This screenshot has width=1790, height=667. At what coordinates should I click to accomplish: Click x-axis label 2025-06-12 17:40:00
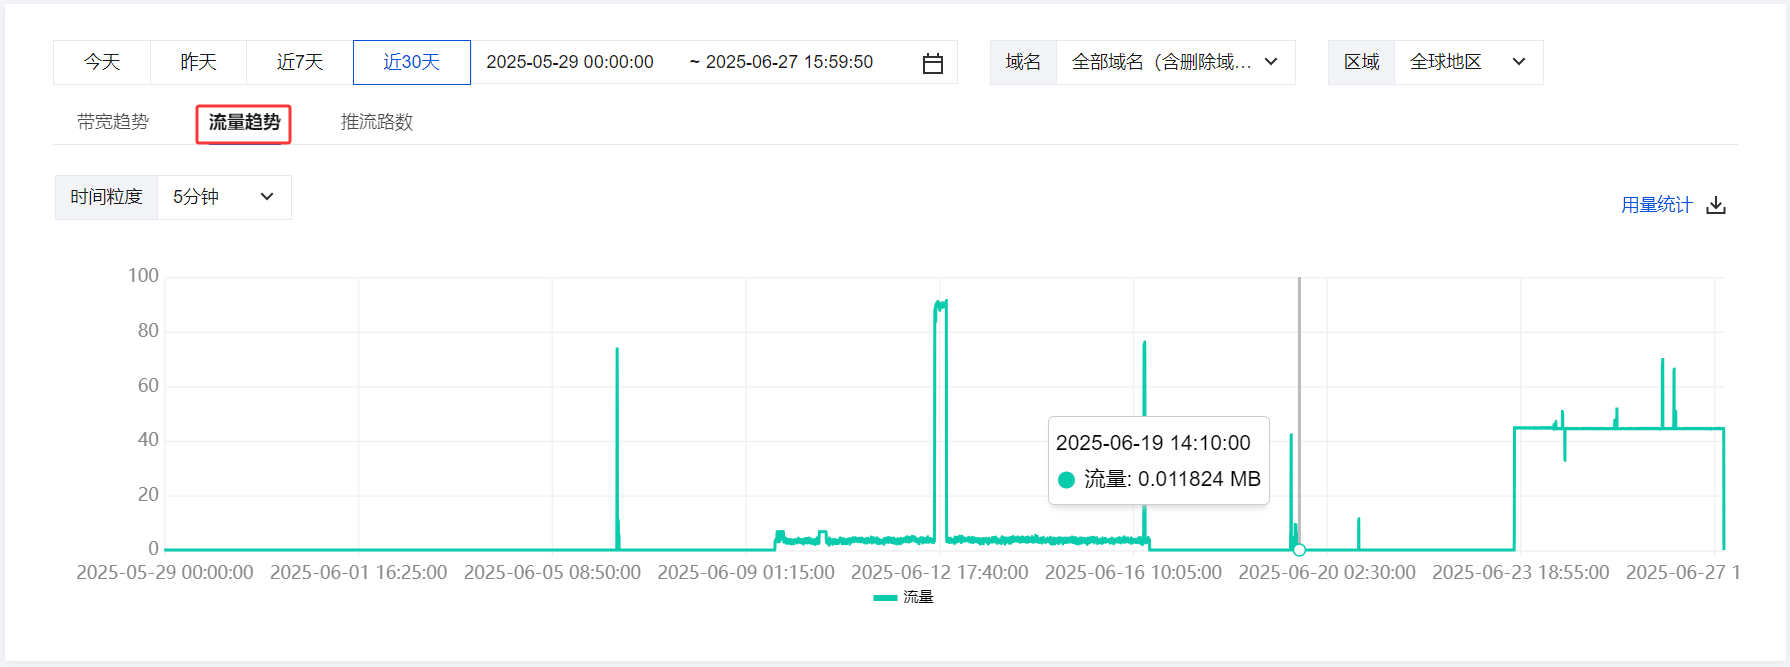(x=939, y=572)
